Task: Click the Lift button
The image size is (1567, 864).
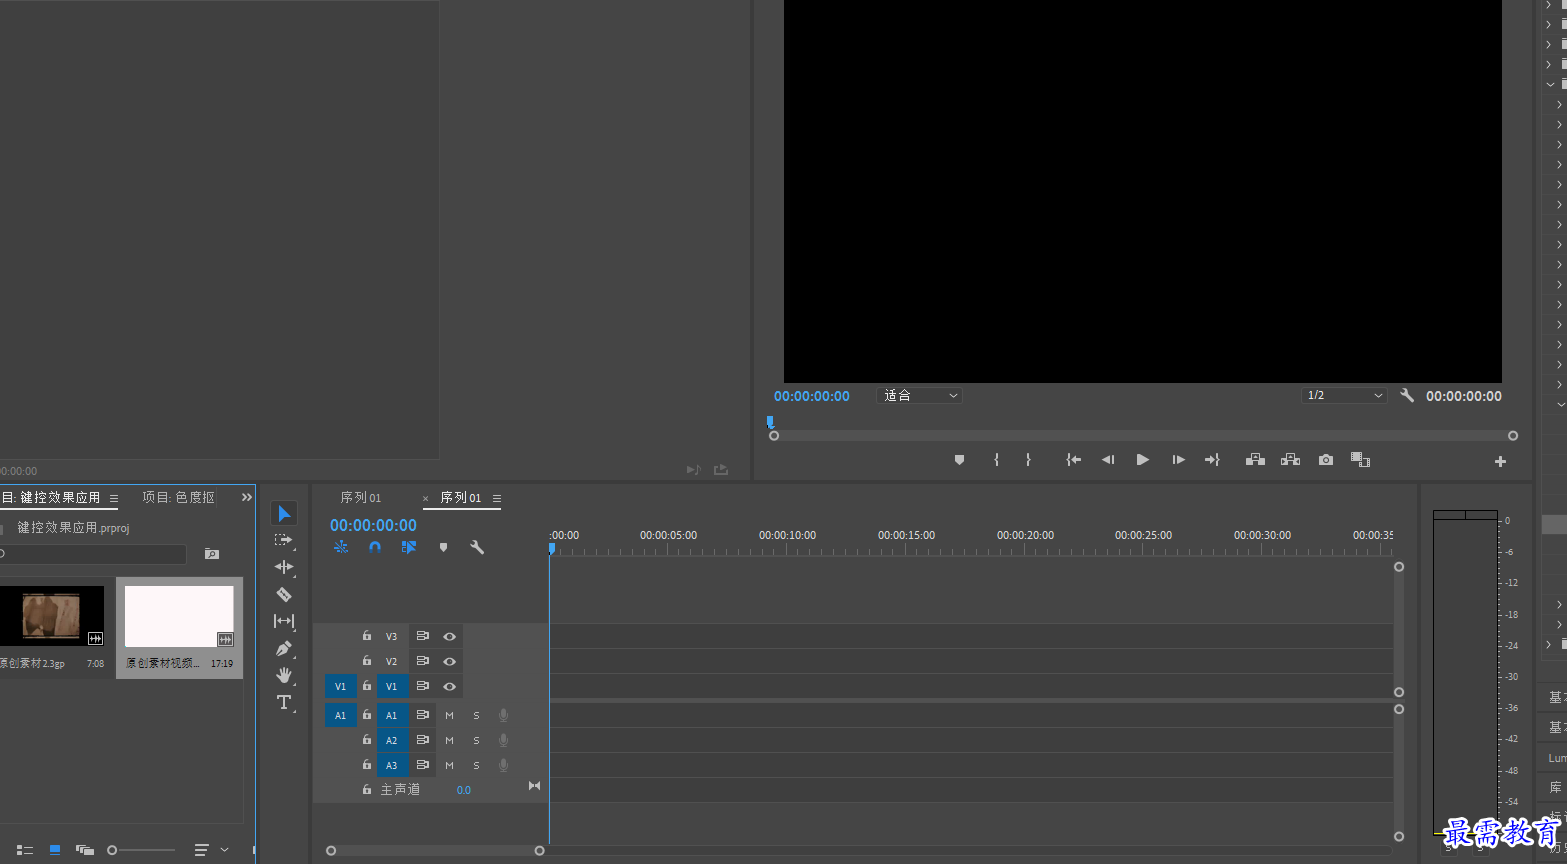Action: point(1255,460)
